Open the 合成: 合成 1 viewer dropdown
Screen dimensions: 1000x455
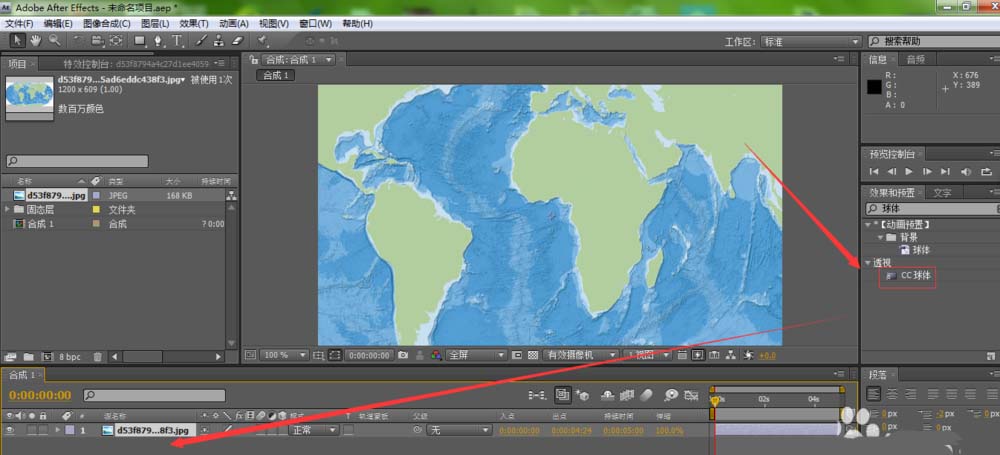pos(299,59)
